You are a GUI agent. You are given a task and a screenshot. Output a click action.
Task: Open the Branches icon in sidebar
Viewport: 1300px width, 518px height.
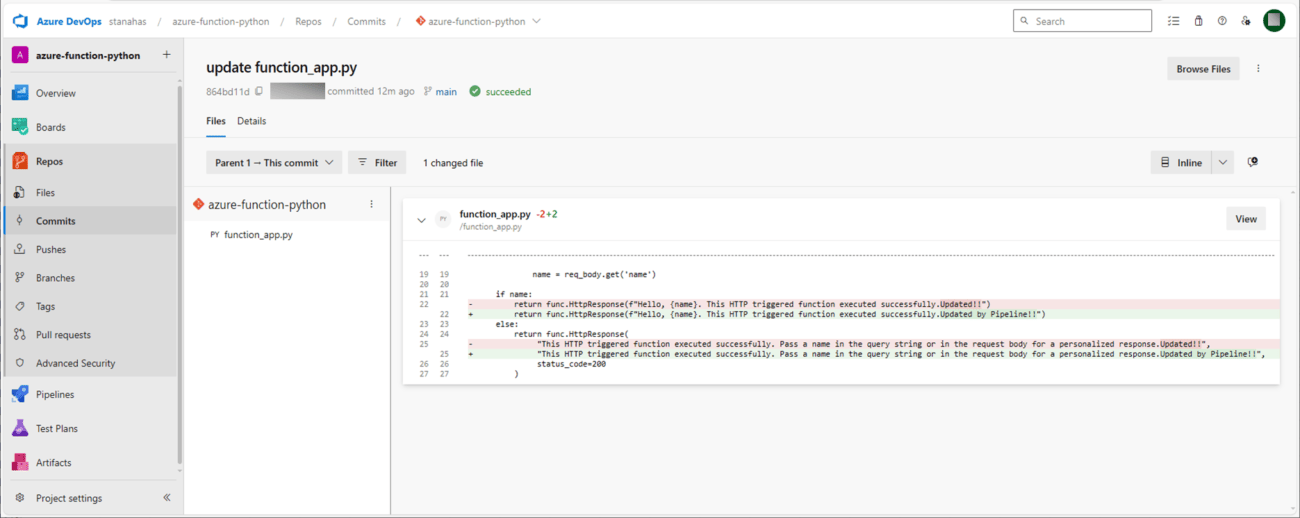(x=20, y=278)
